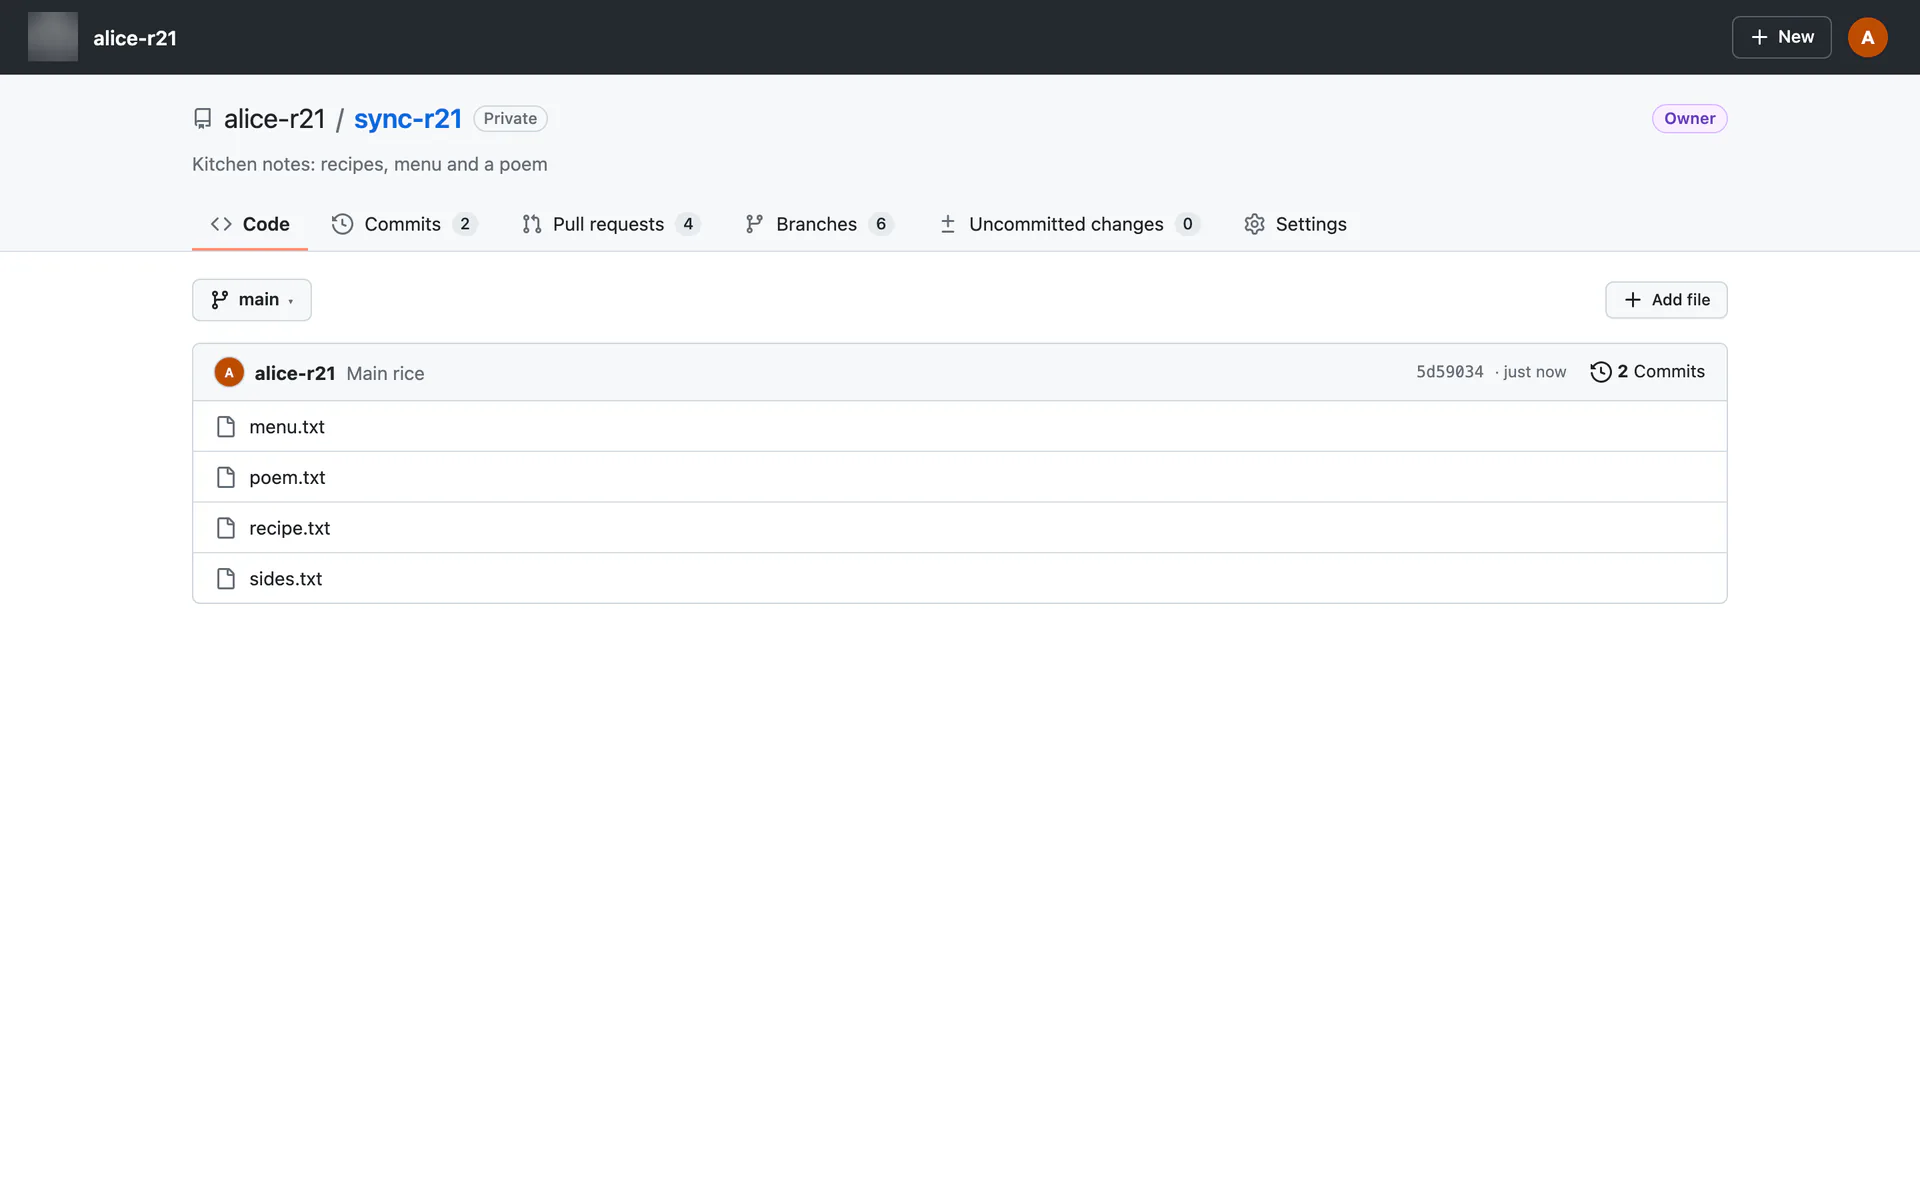Click the repository book icon beside alice-r21
The width and height of the screenshot is (1920, 1200).
click(x=202, y=119)
